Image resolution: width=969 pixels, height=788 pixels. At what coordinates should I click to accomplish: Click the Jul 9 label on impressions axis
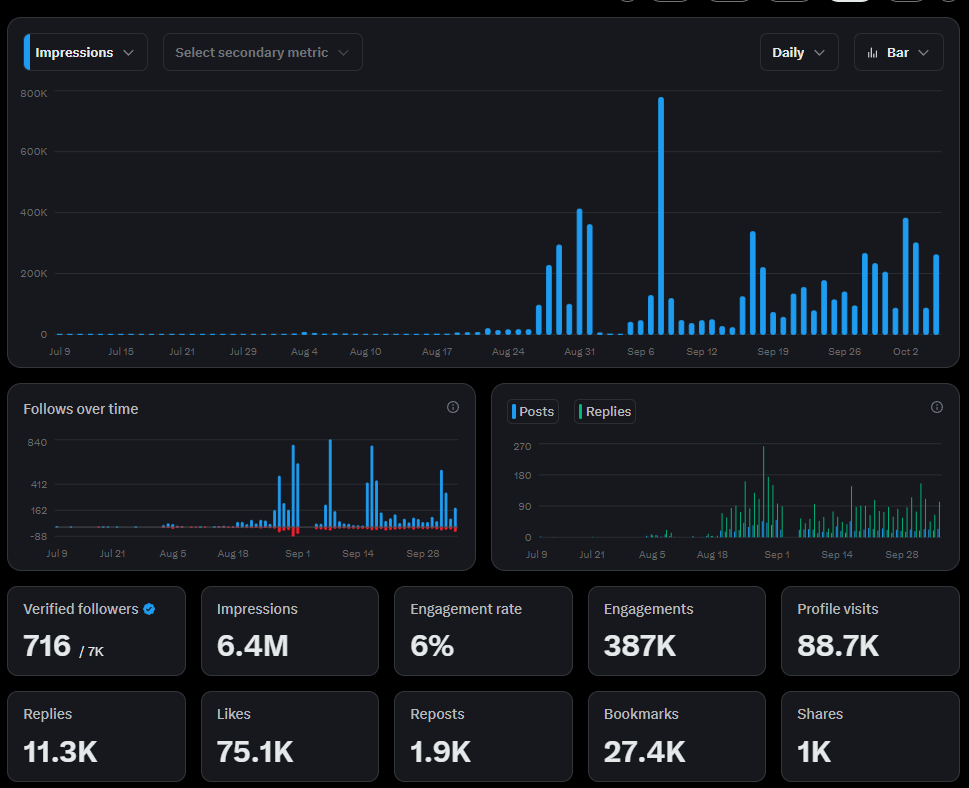60,352
